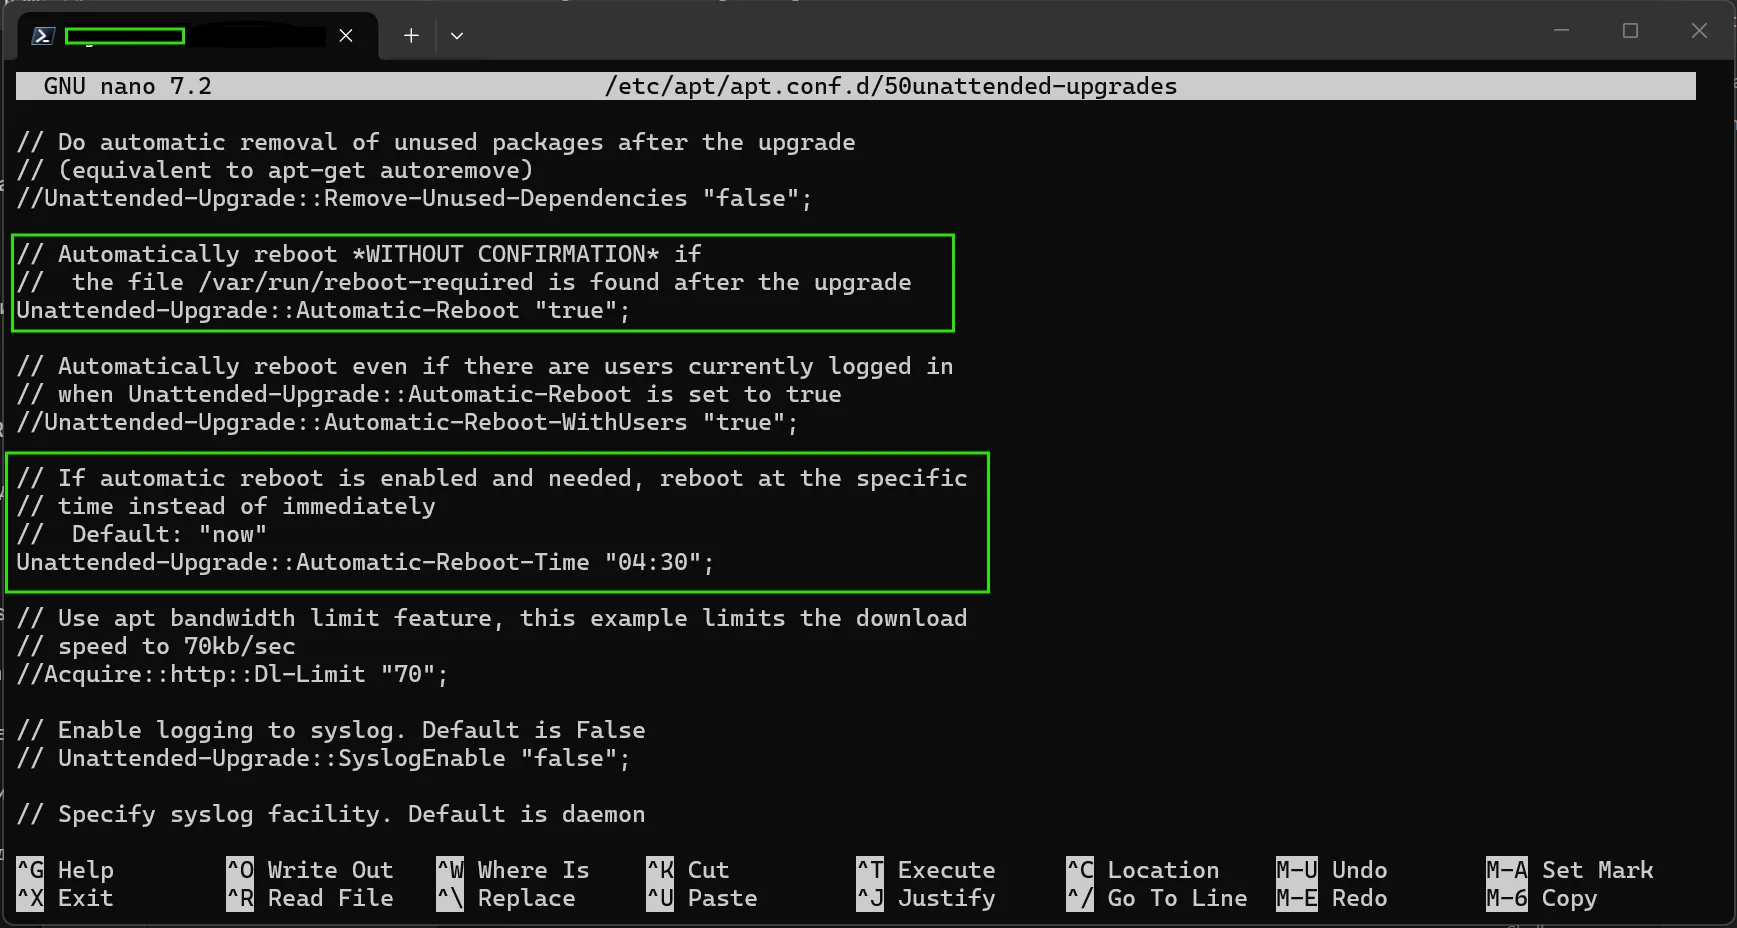Click the Where Is search shortcut
This screenshot has width=1737, height=928.
(513, 870)
